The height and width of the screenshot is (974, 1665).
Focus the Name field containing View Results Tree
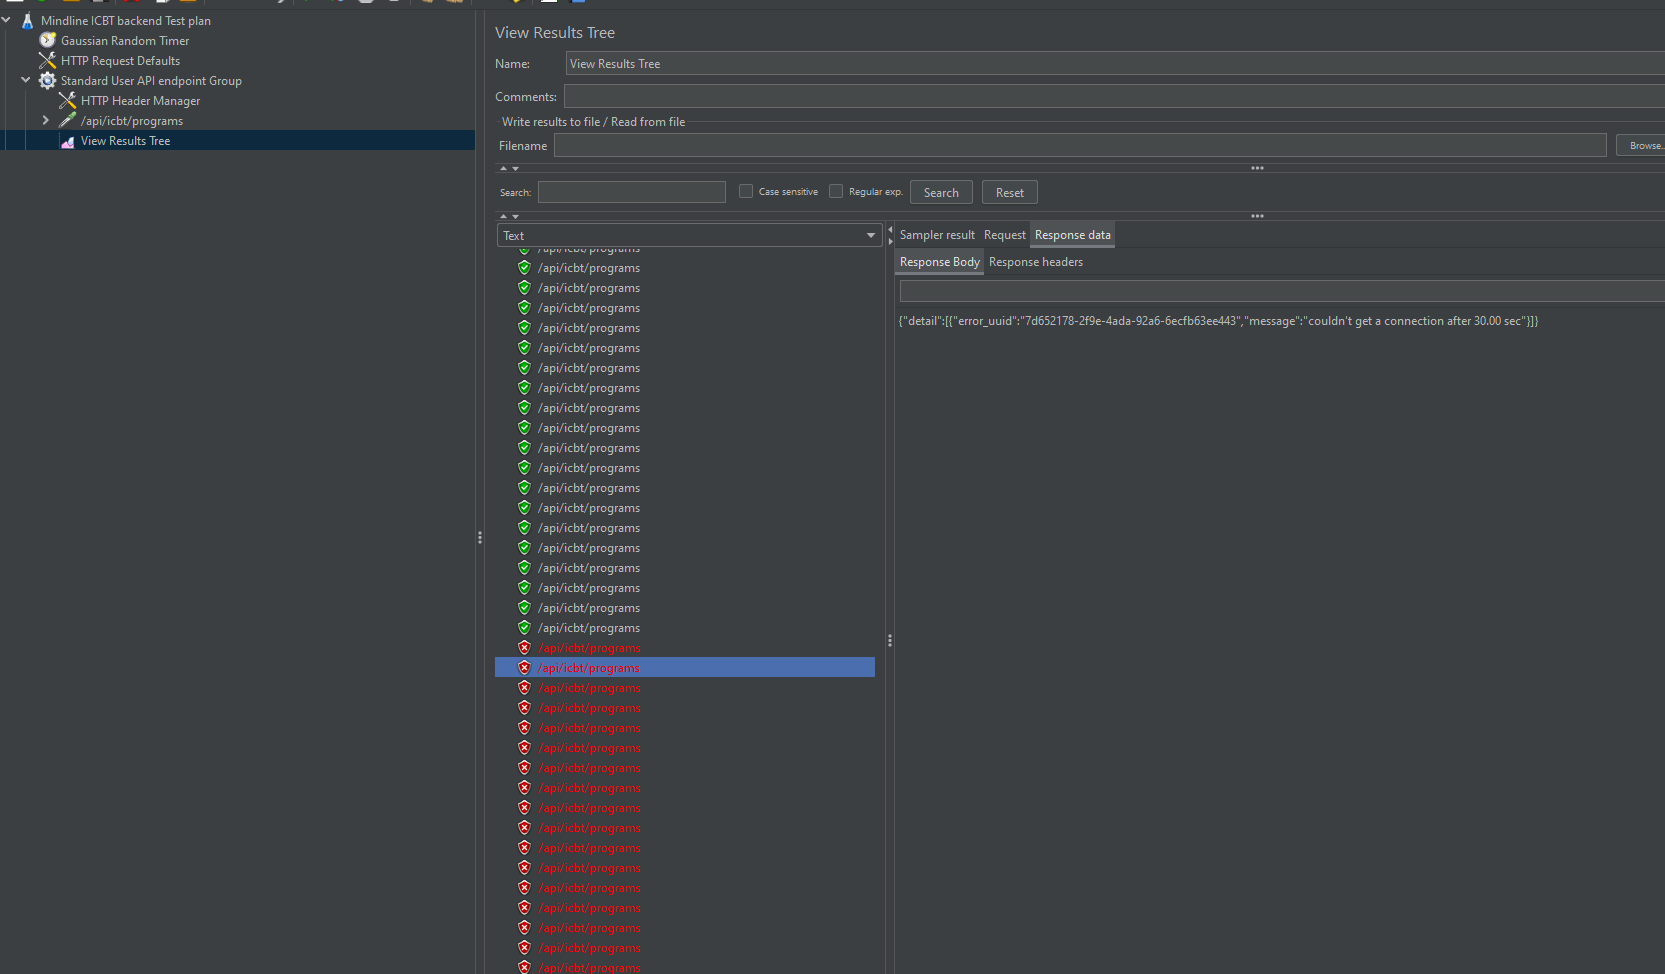tap(1114, 63)
